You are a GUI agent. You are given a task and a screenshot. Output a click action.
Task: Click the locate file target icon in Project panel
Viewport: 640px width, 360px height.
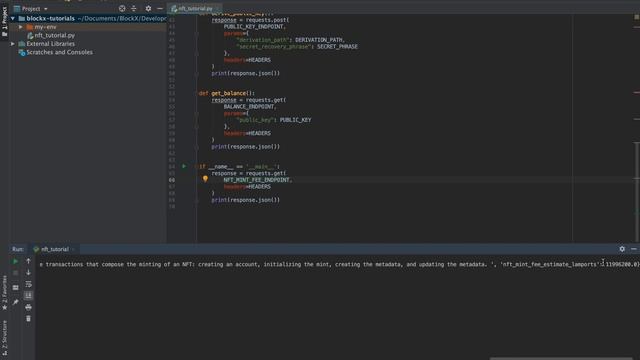[x=122, y=9]
